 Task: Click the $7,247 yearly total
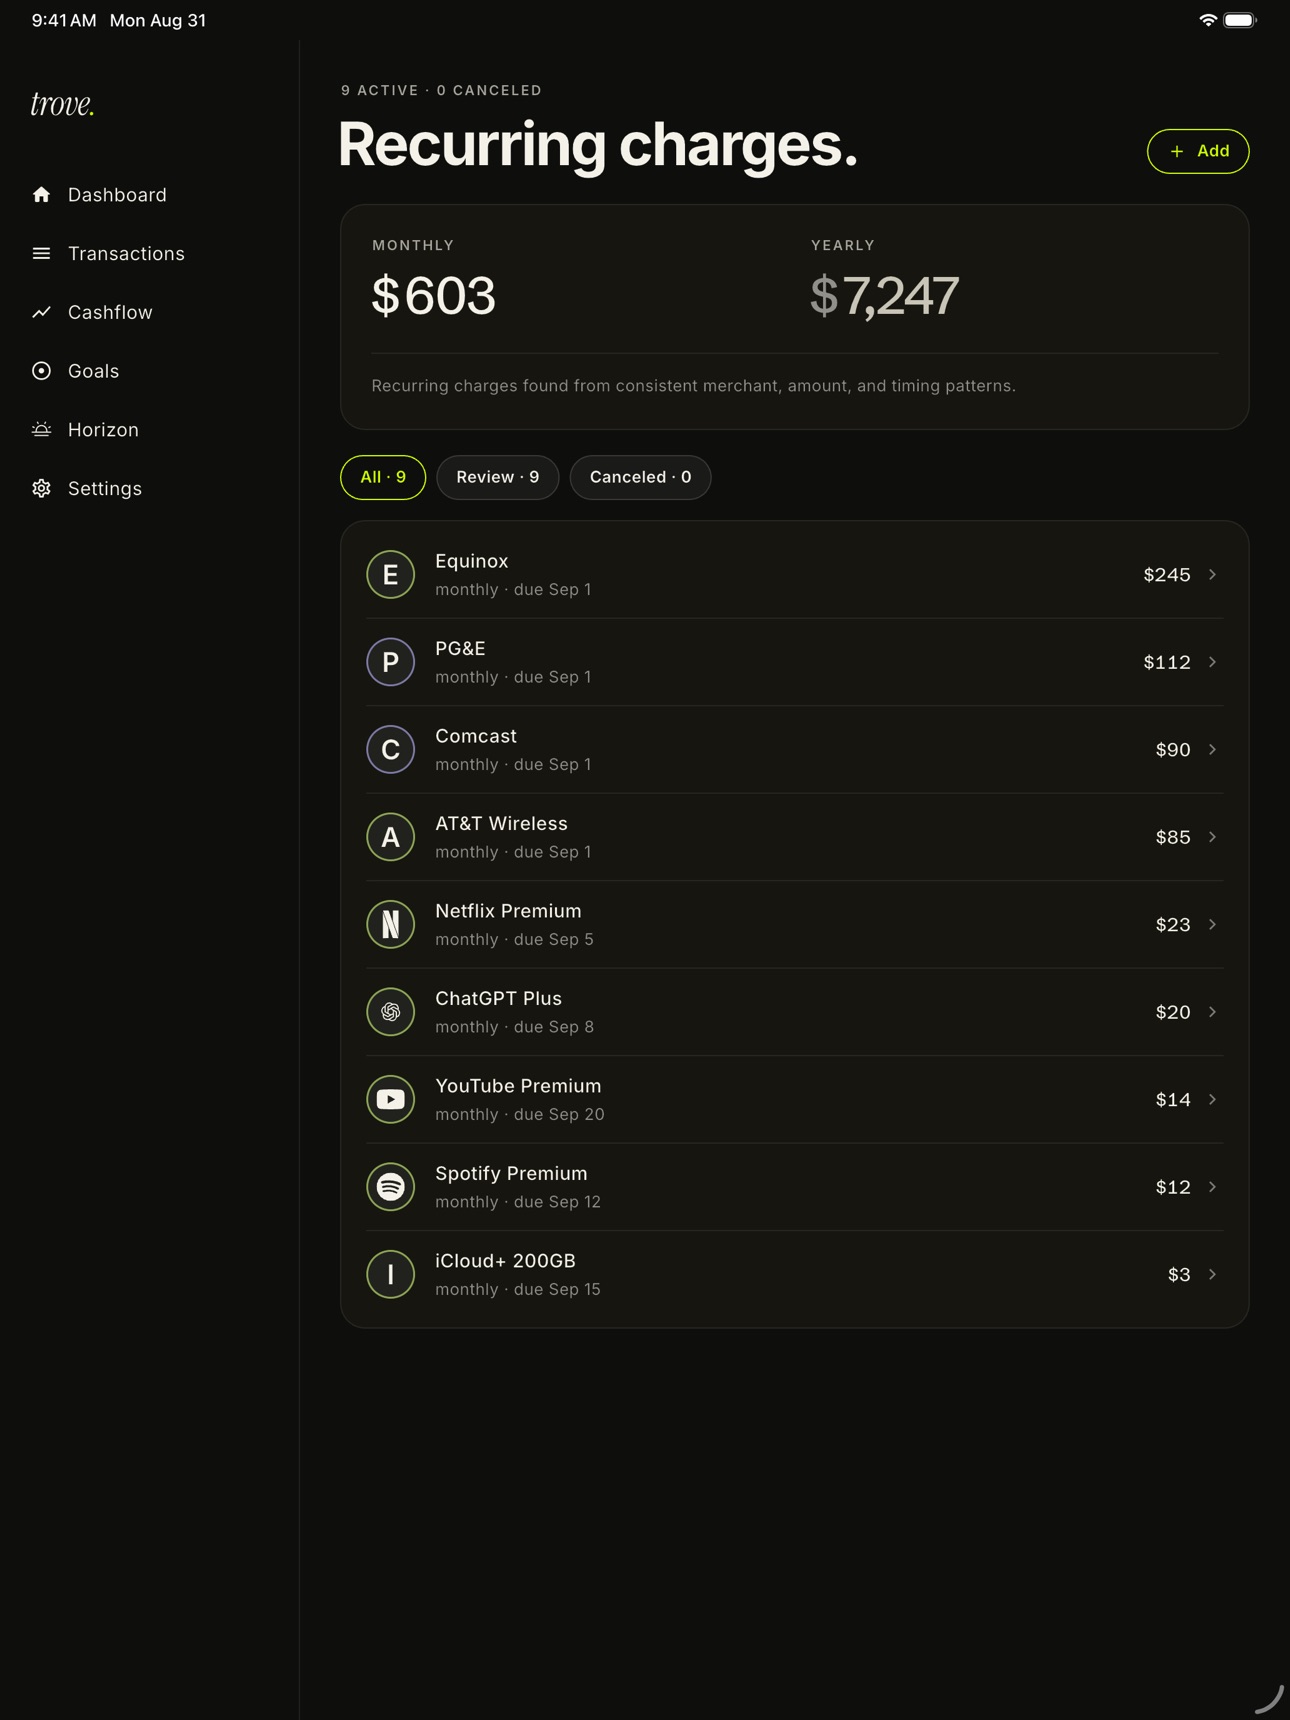pos(884,296)
